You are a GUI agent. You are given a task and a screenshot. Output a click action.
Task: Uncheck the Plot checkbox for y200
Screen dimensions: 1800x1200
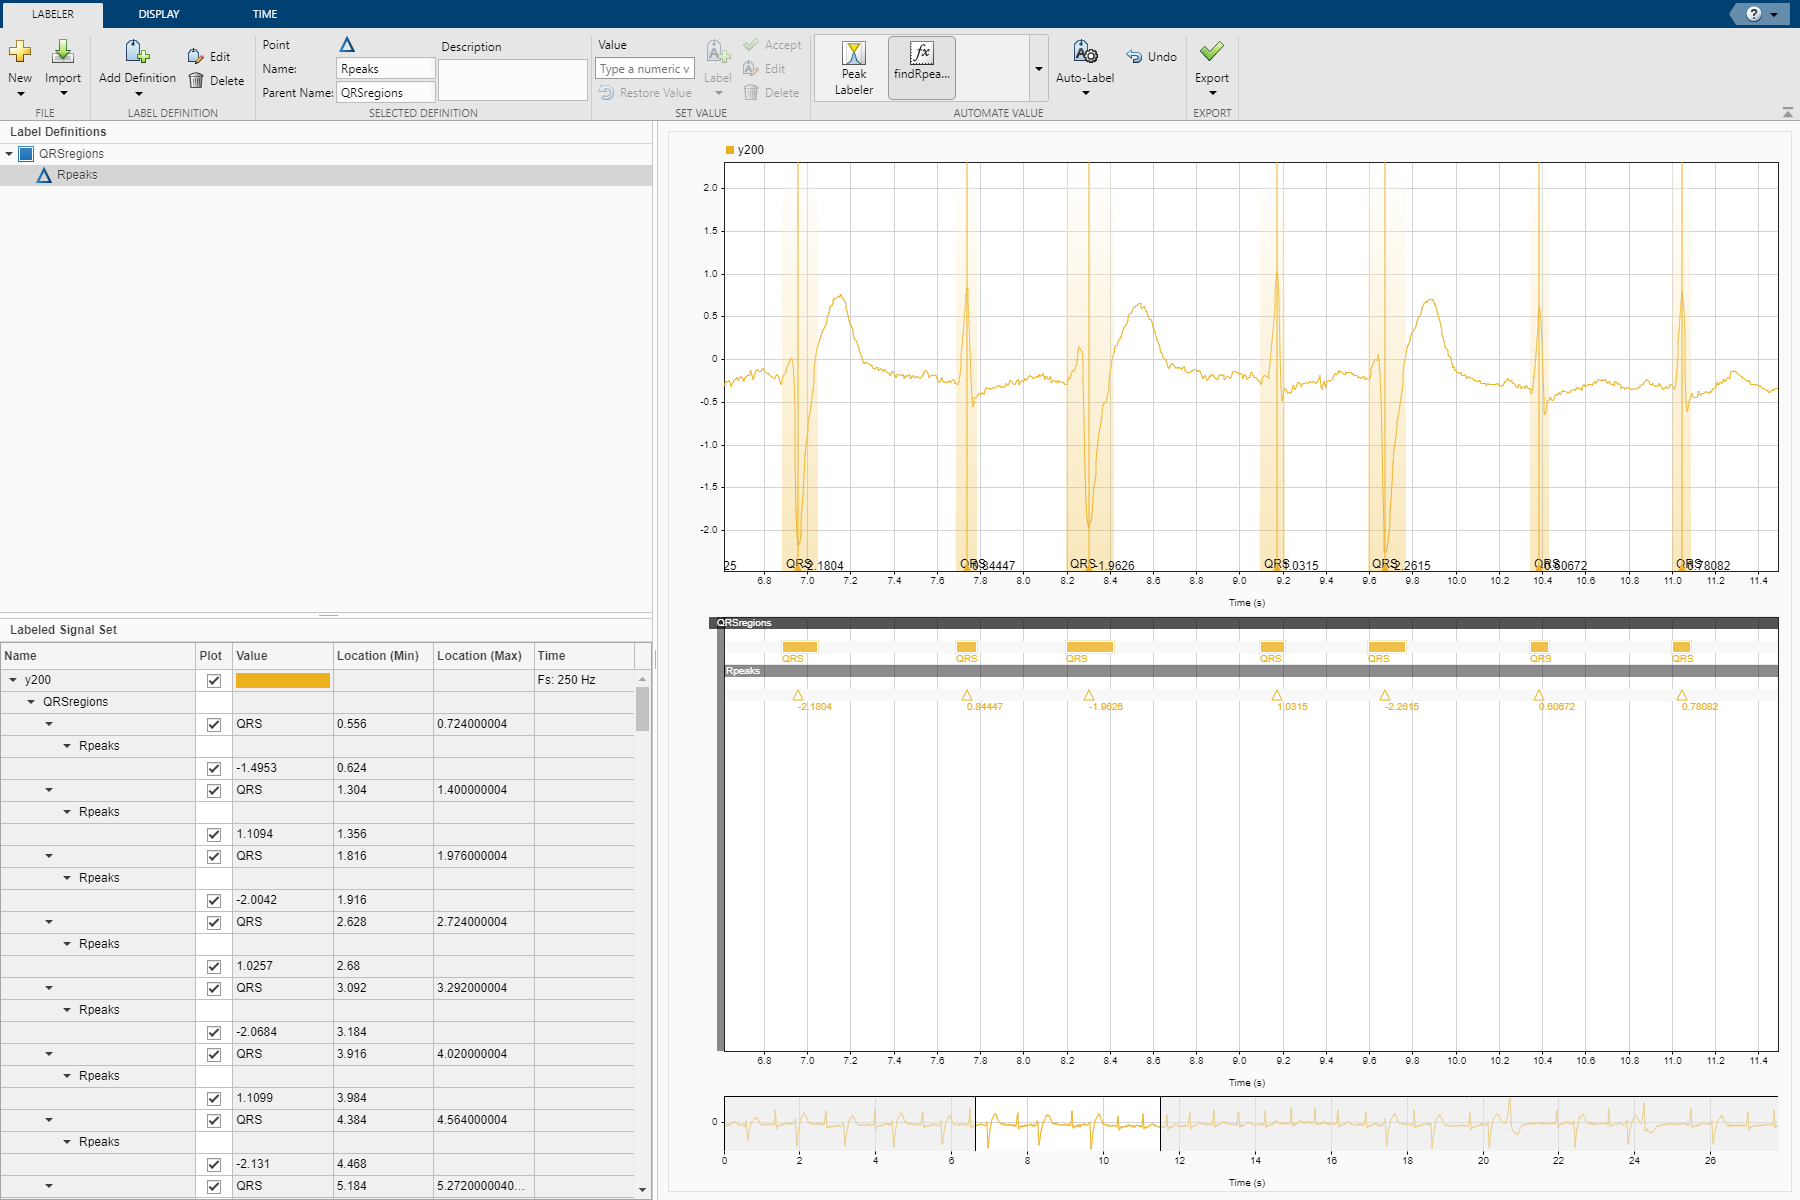click(213, 681)
